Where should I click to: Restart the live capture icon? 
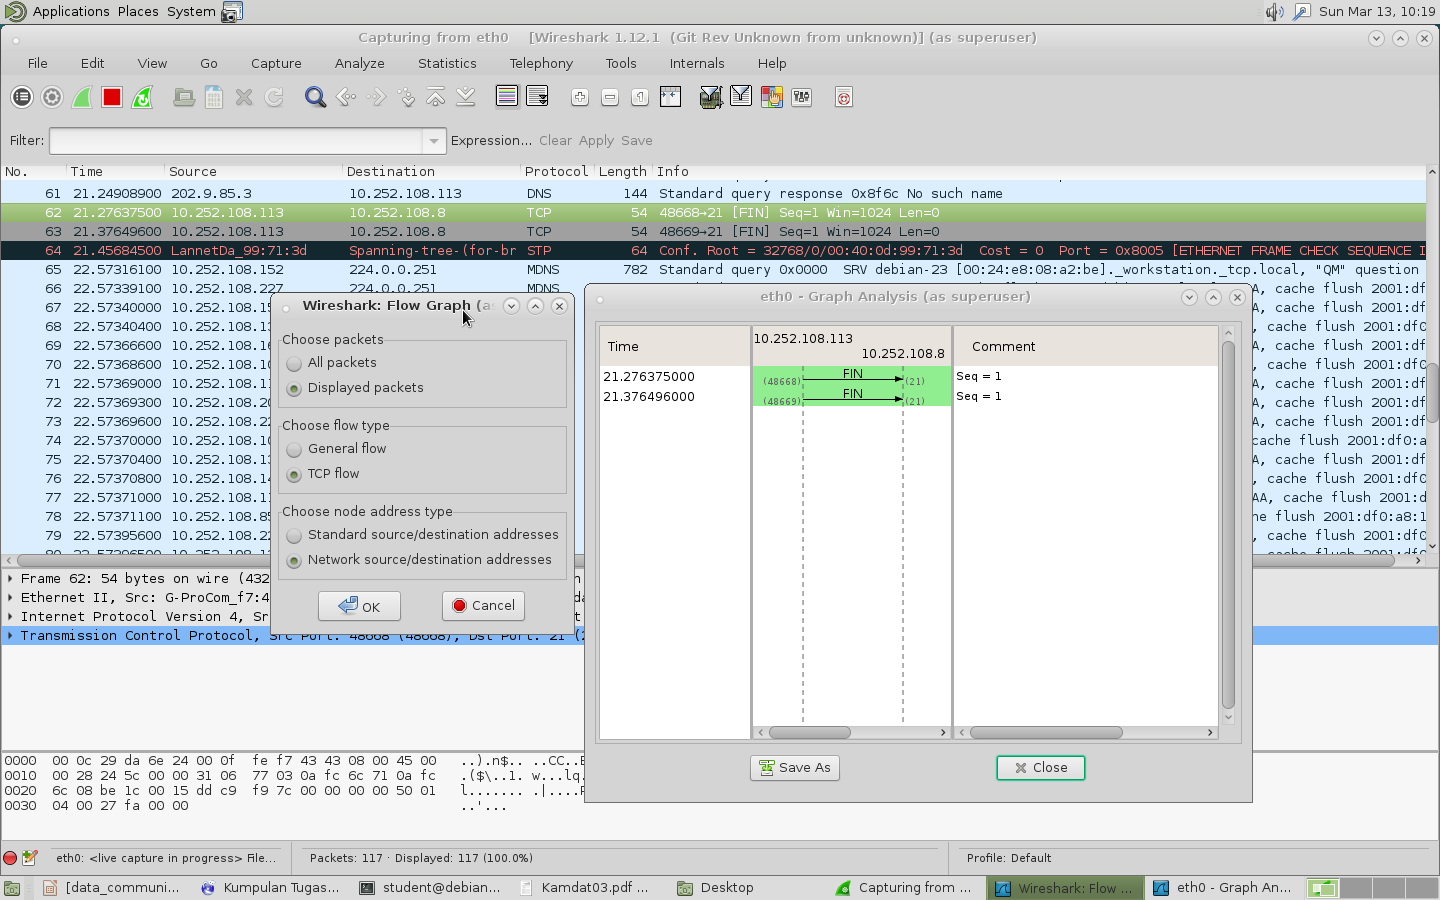click(x=142, y=97)
